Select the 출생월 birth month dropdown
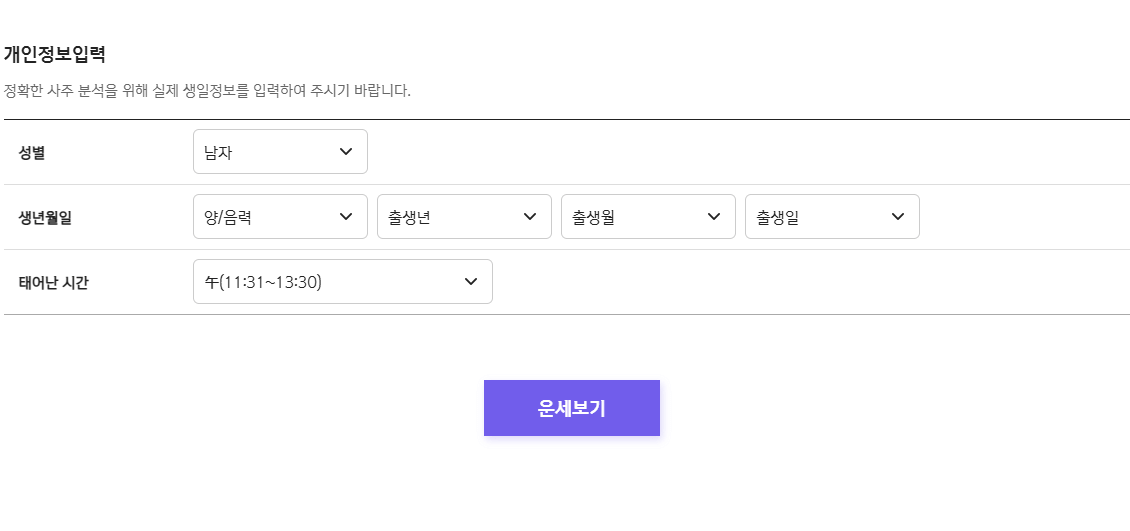 (x=638, y=217)
